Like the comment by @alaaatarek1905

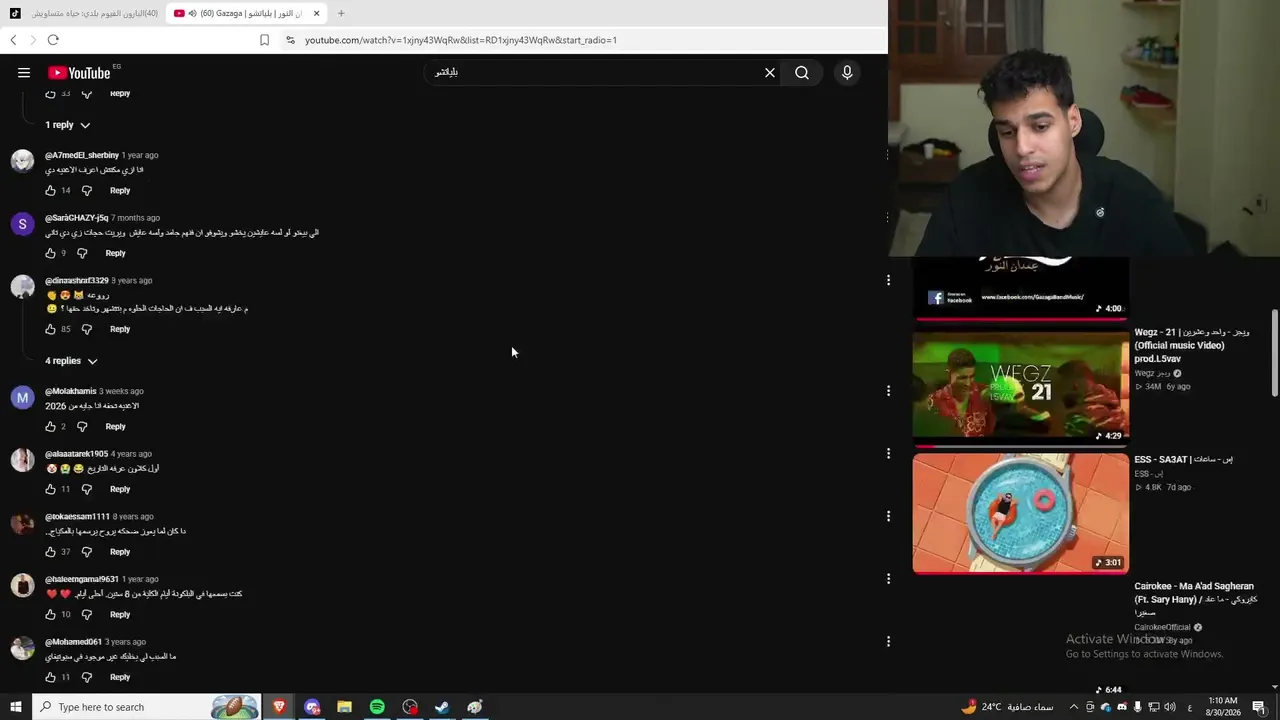click(51, 489)
